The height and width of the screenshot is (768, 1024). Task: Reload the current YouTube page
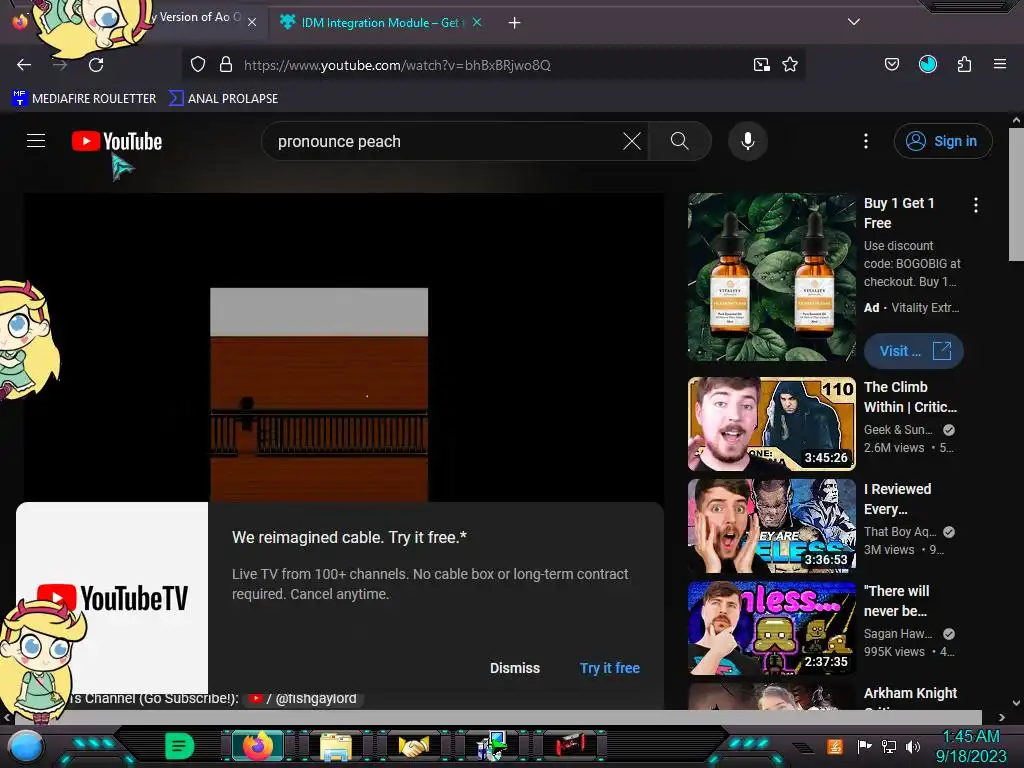click(x=96, y=65)
